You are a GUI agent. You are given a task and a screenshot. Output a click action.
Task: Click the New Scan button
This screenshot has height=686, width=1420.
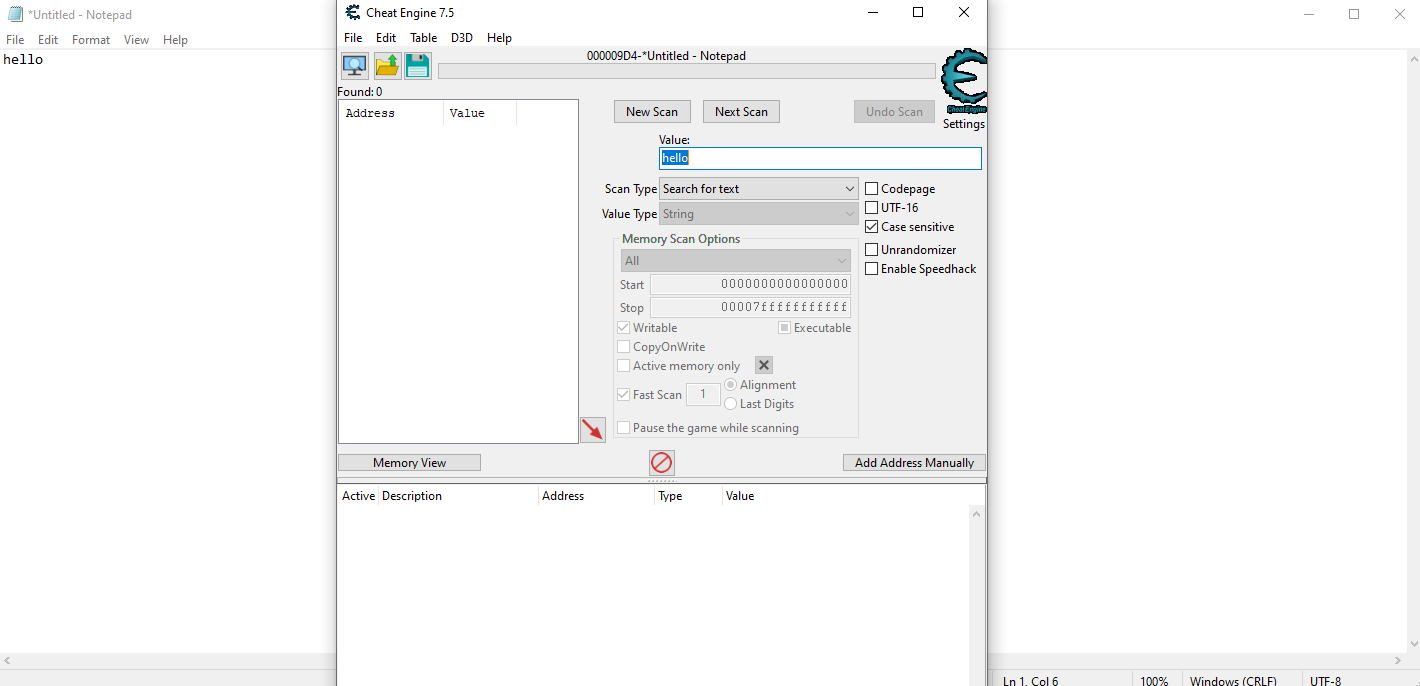tap(652, 112)
